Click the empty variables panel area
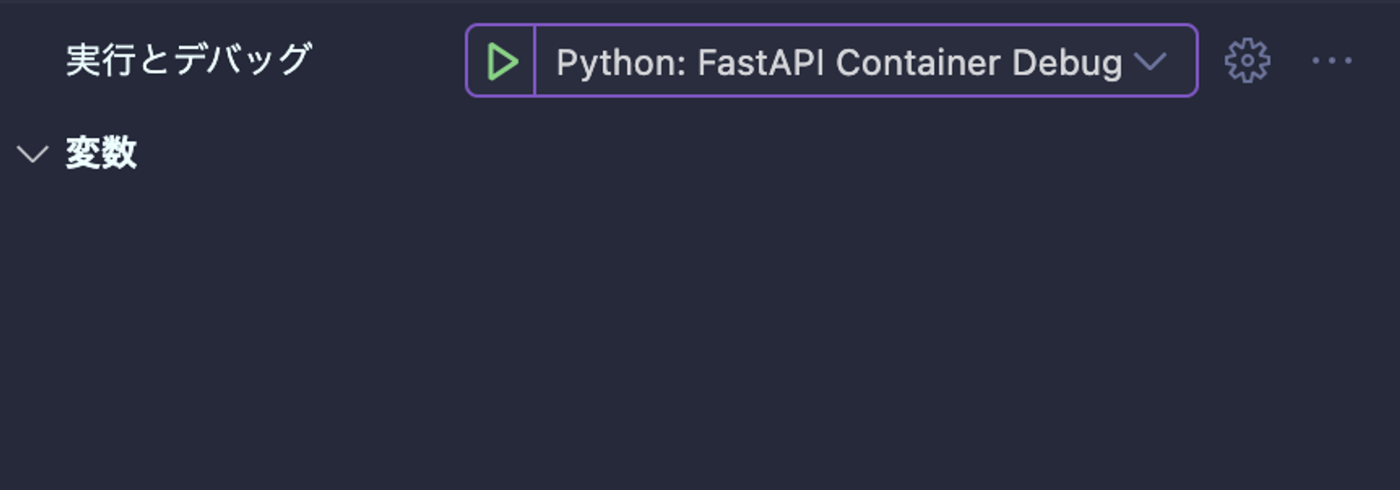This screenshot has height=490, width=1400. point(700,330)
